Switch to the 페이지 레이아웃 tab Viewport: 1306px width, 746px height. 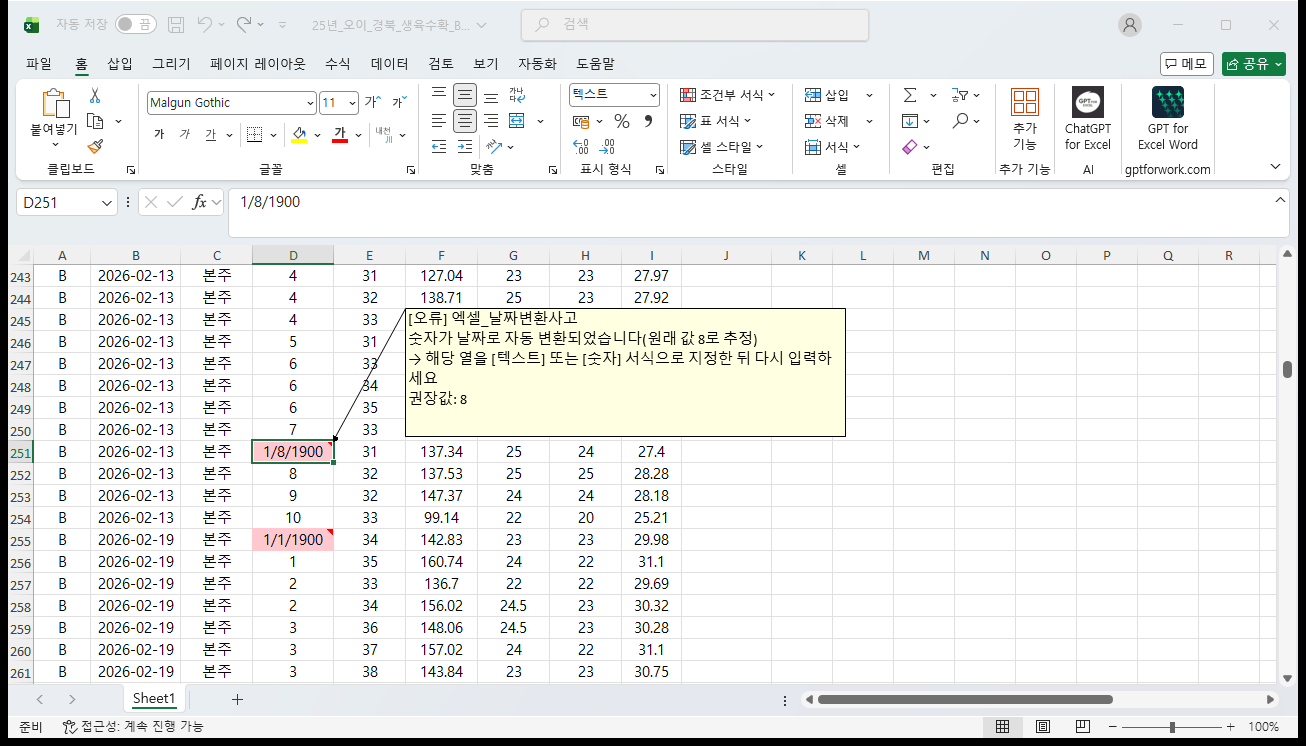[258, 63]
